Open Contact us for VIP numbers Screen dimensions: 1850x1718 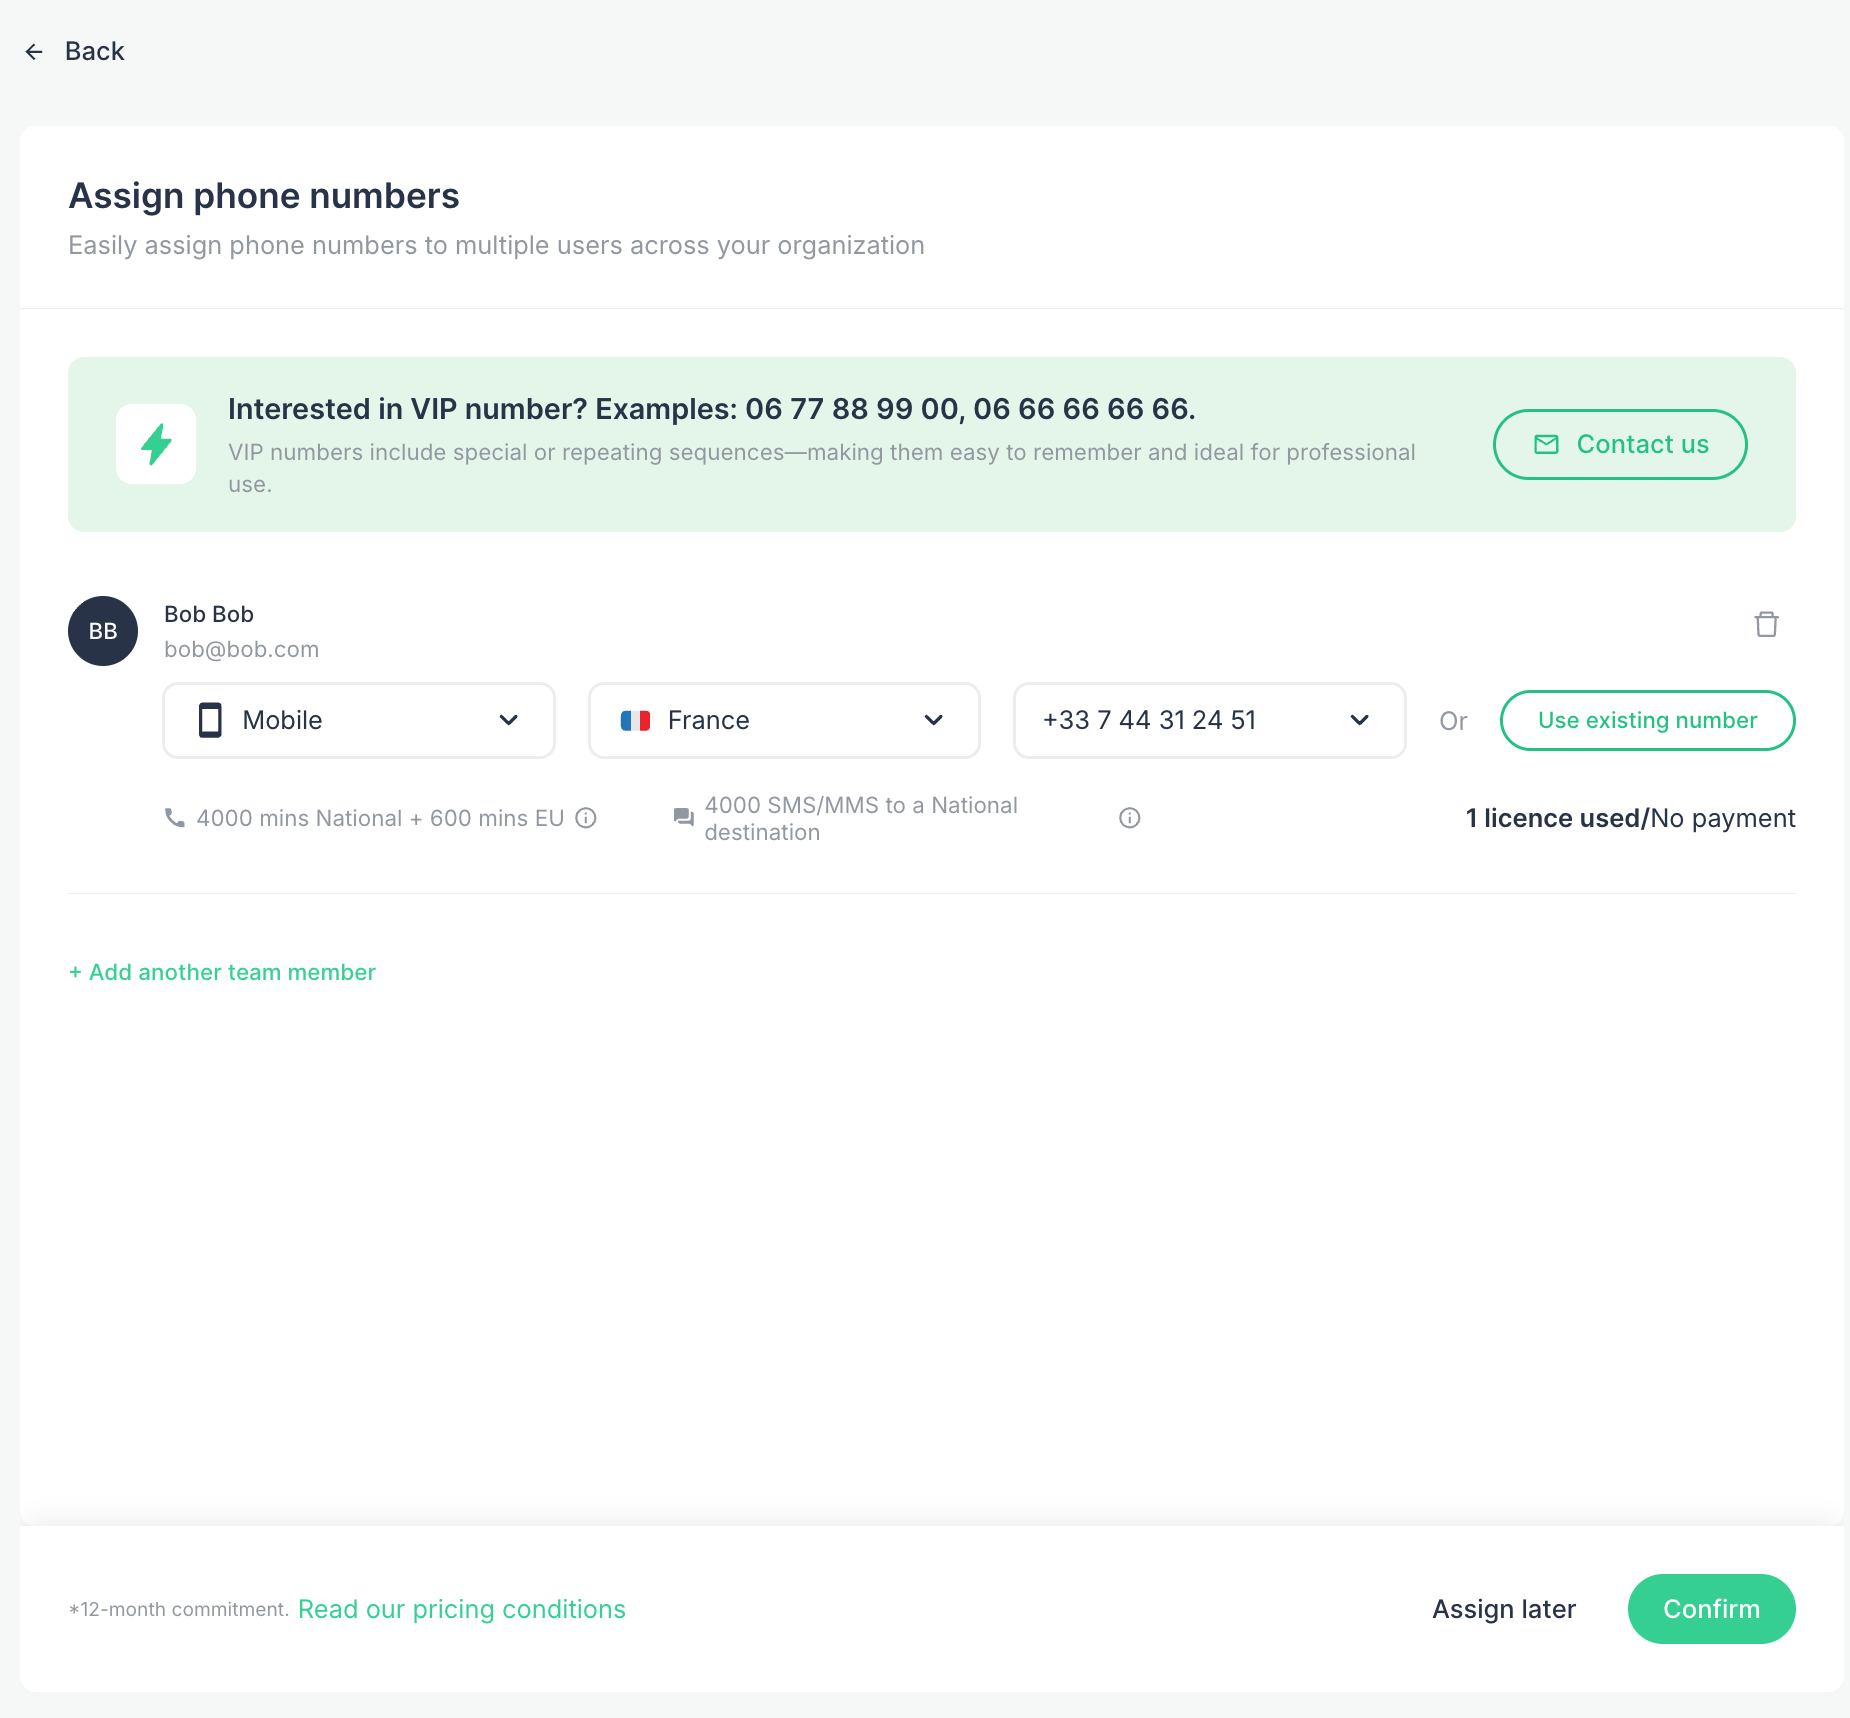coord(1620,444)
